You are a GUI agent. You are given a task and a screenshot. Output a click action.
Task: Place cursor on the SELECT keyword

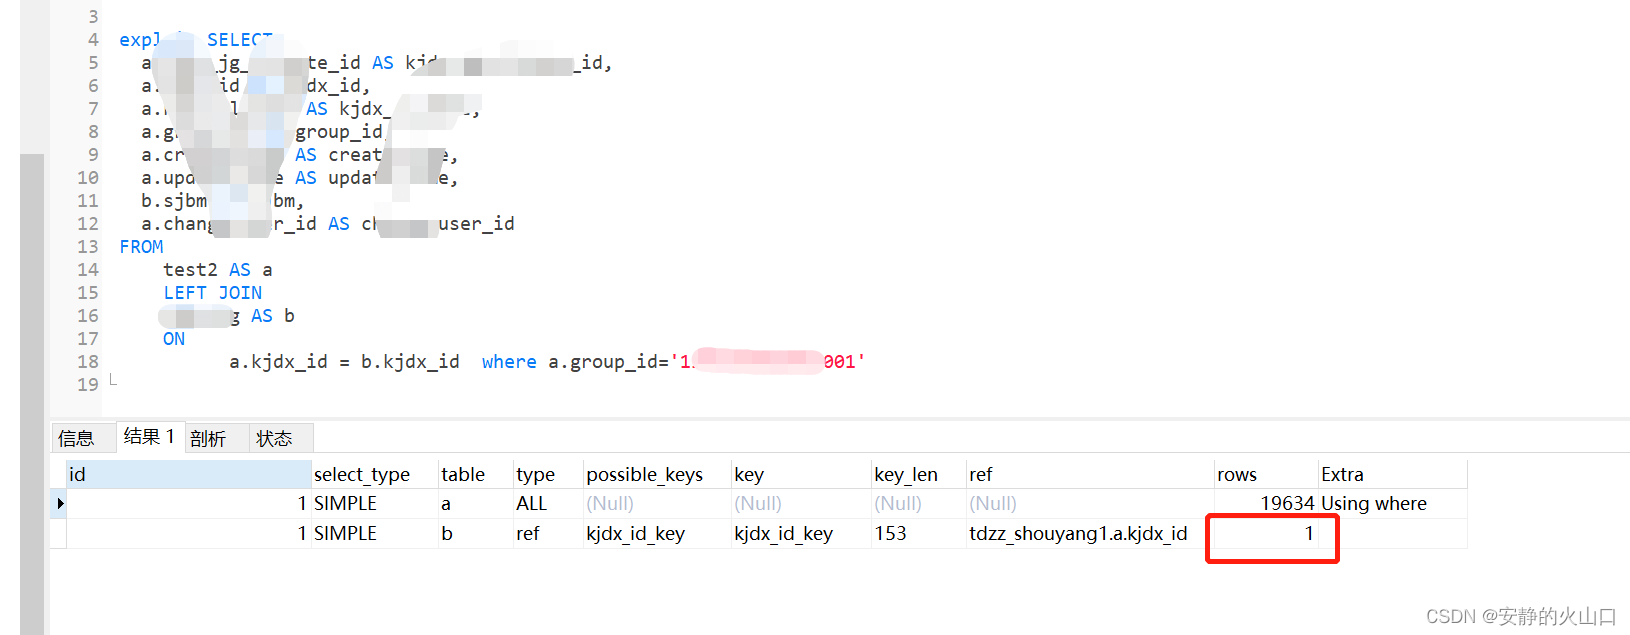click(x=240, y=39)
